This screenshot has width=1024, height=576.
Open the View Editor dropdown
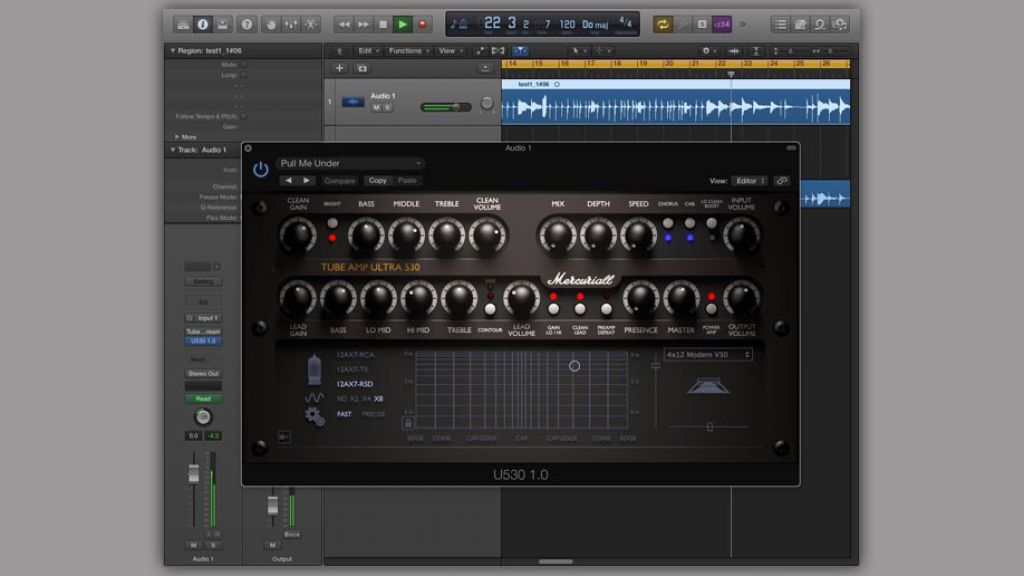(x=749, y=181)
